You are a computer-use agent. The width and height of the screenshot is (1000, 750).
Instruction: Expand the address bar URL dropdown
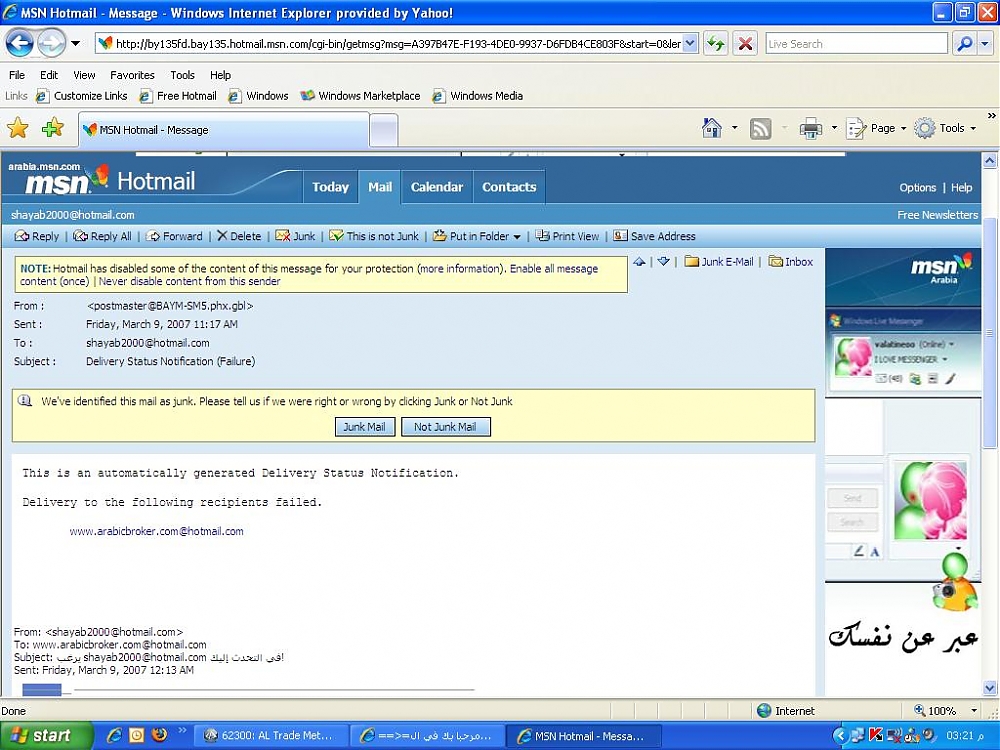point(690,43)
